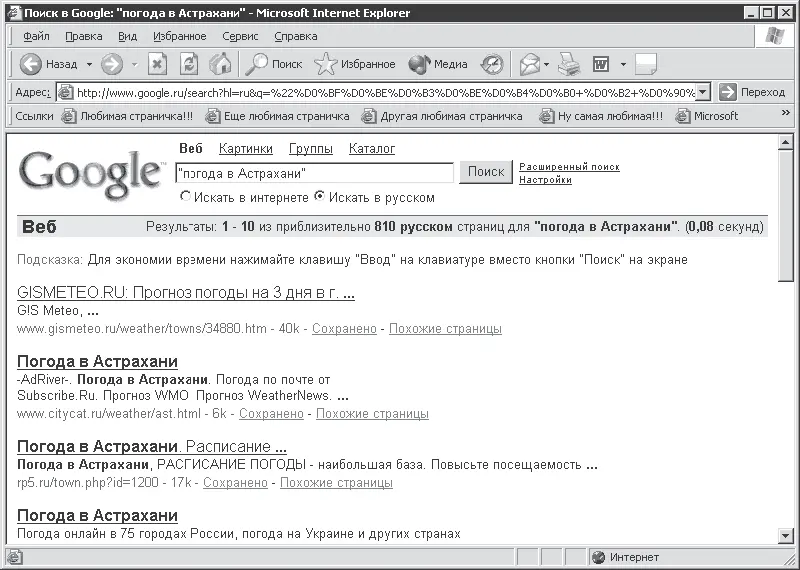Image resolution: width=800 pixels, height=570 pixels.
Task: Open Похожие страницы for citycat result
Action: click(x=372, y=413)
